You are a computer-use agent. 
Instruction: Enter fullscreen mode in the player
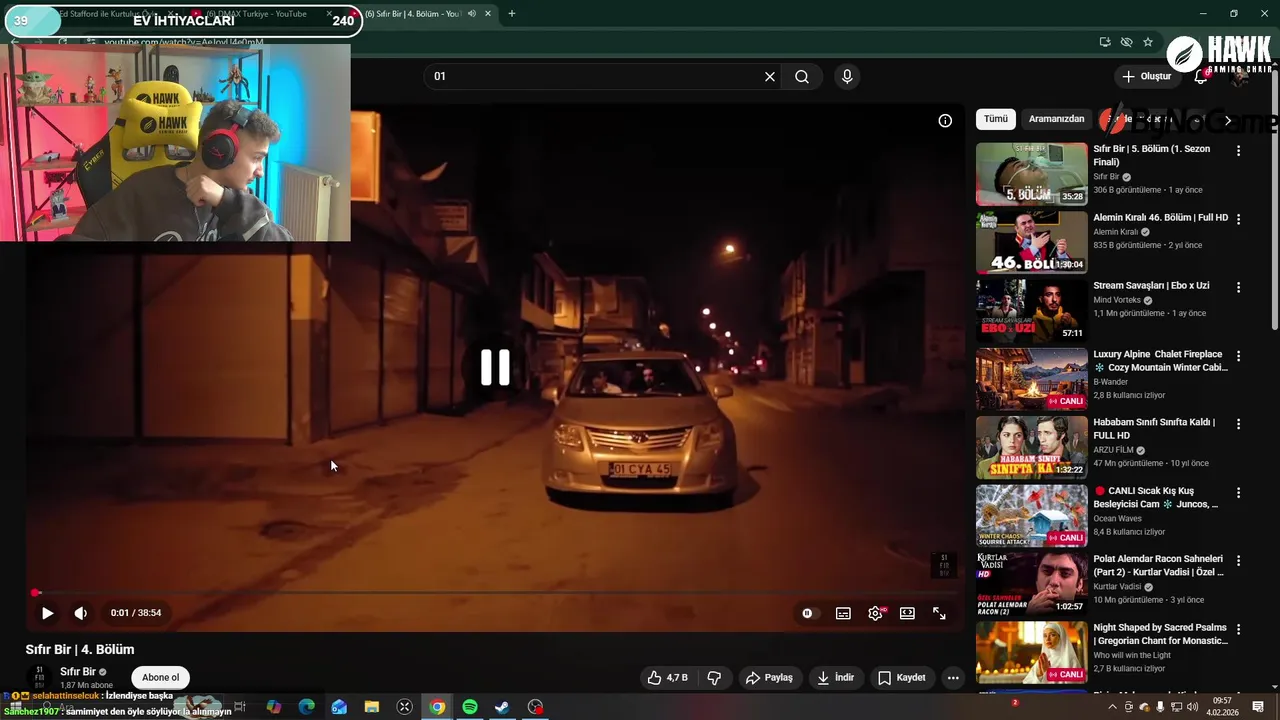click(939, 613)
